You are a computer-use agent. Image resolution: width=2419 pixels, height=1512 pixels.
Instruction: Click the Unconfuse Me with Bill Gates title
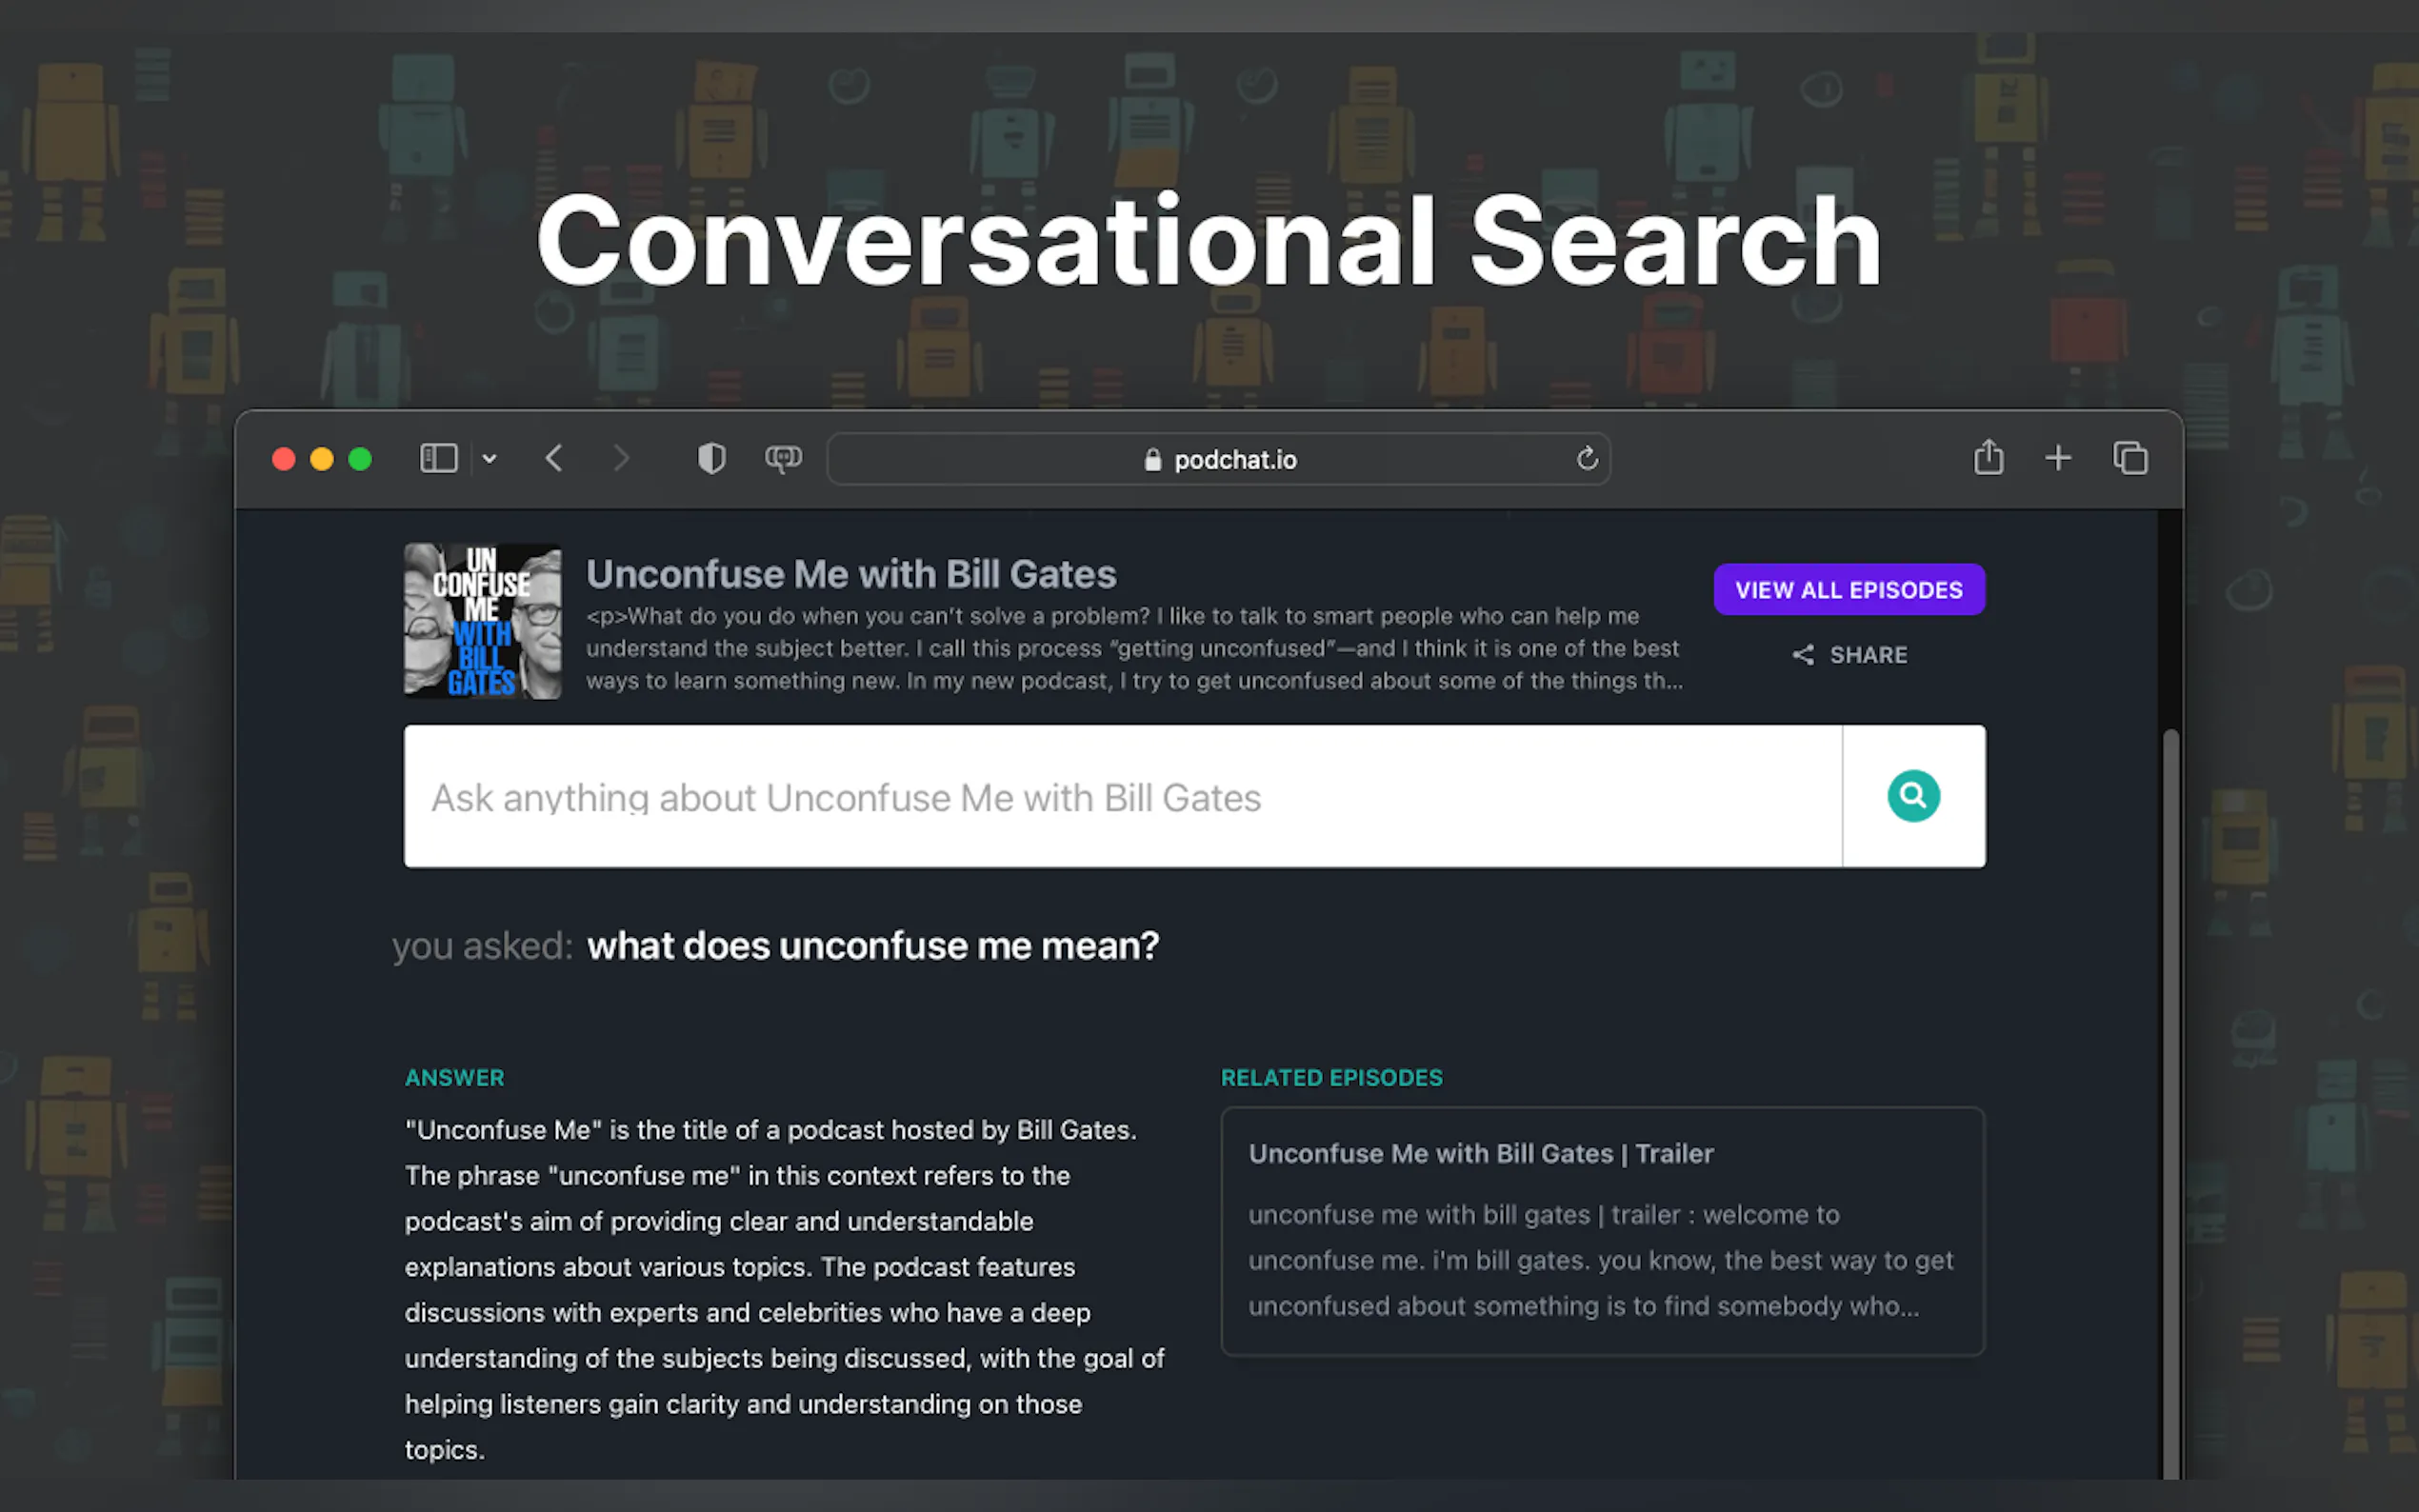[x=851, y=574]
